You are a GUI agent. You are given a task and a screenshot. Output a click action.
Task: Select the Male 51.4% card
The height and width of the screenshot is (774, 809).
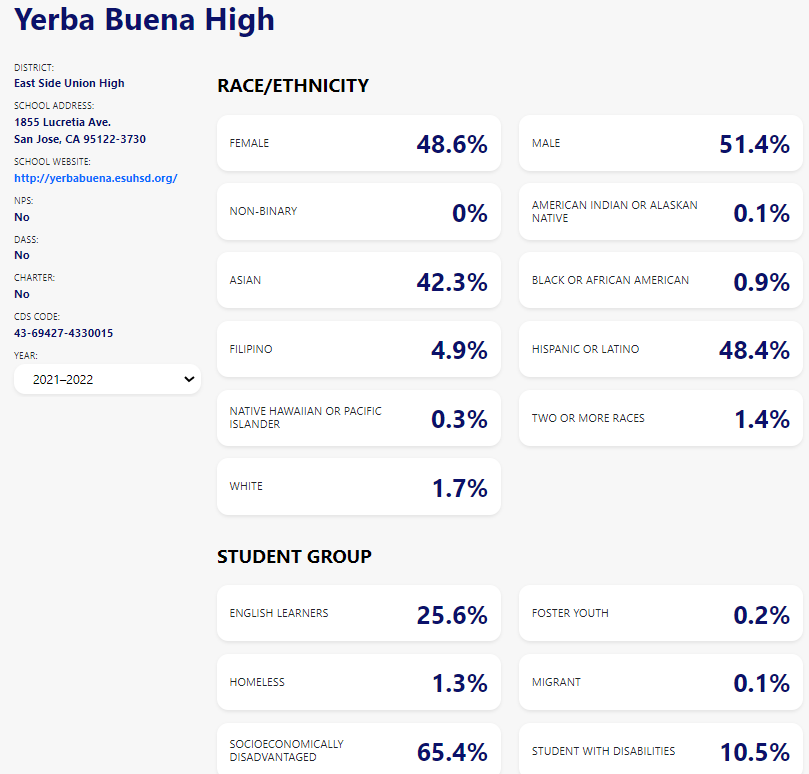pos(660,143)
